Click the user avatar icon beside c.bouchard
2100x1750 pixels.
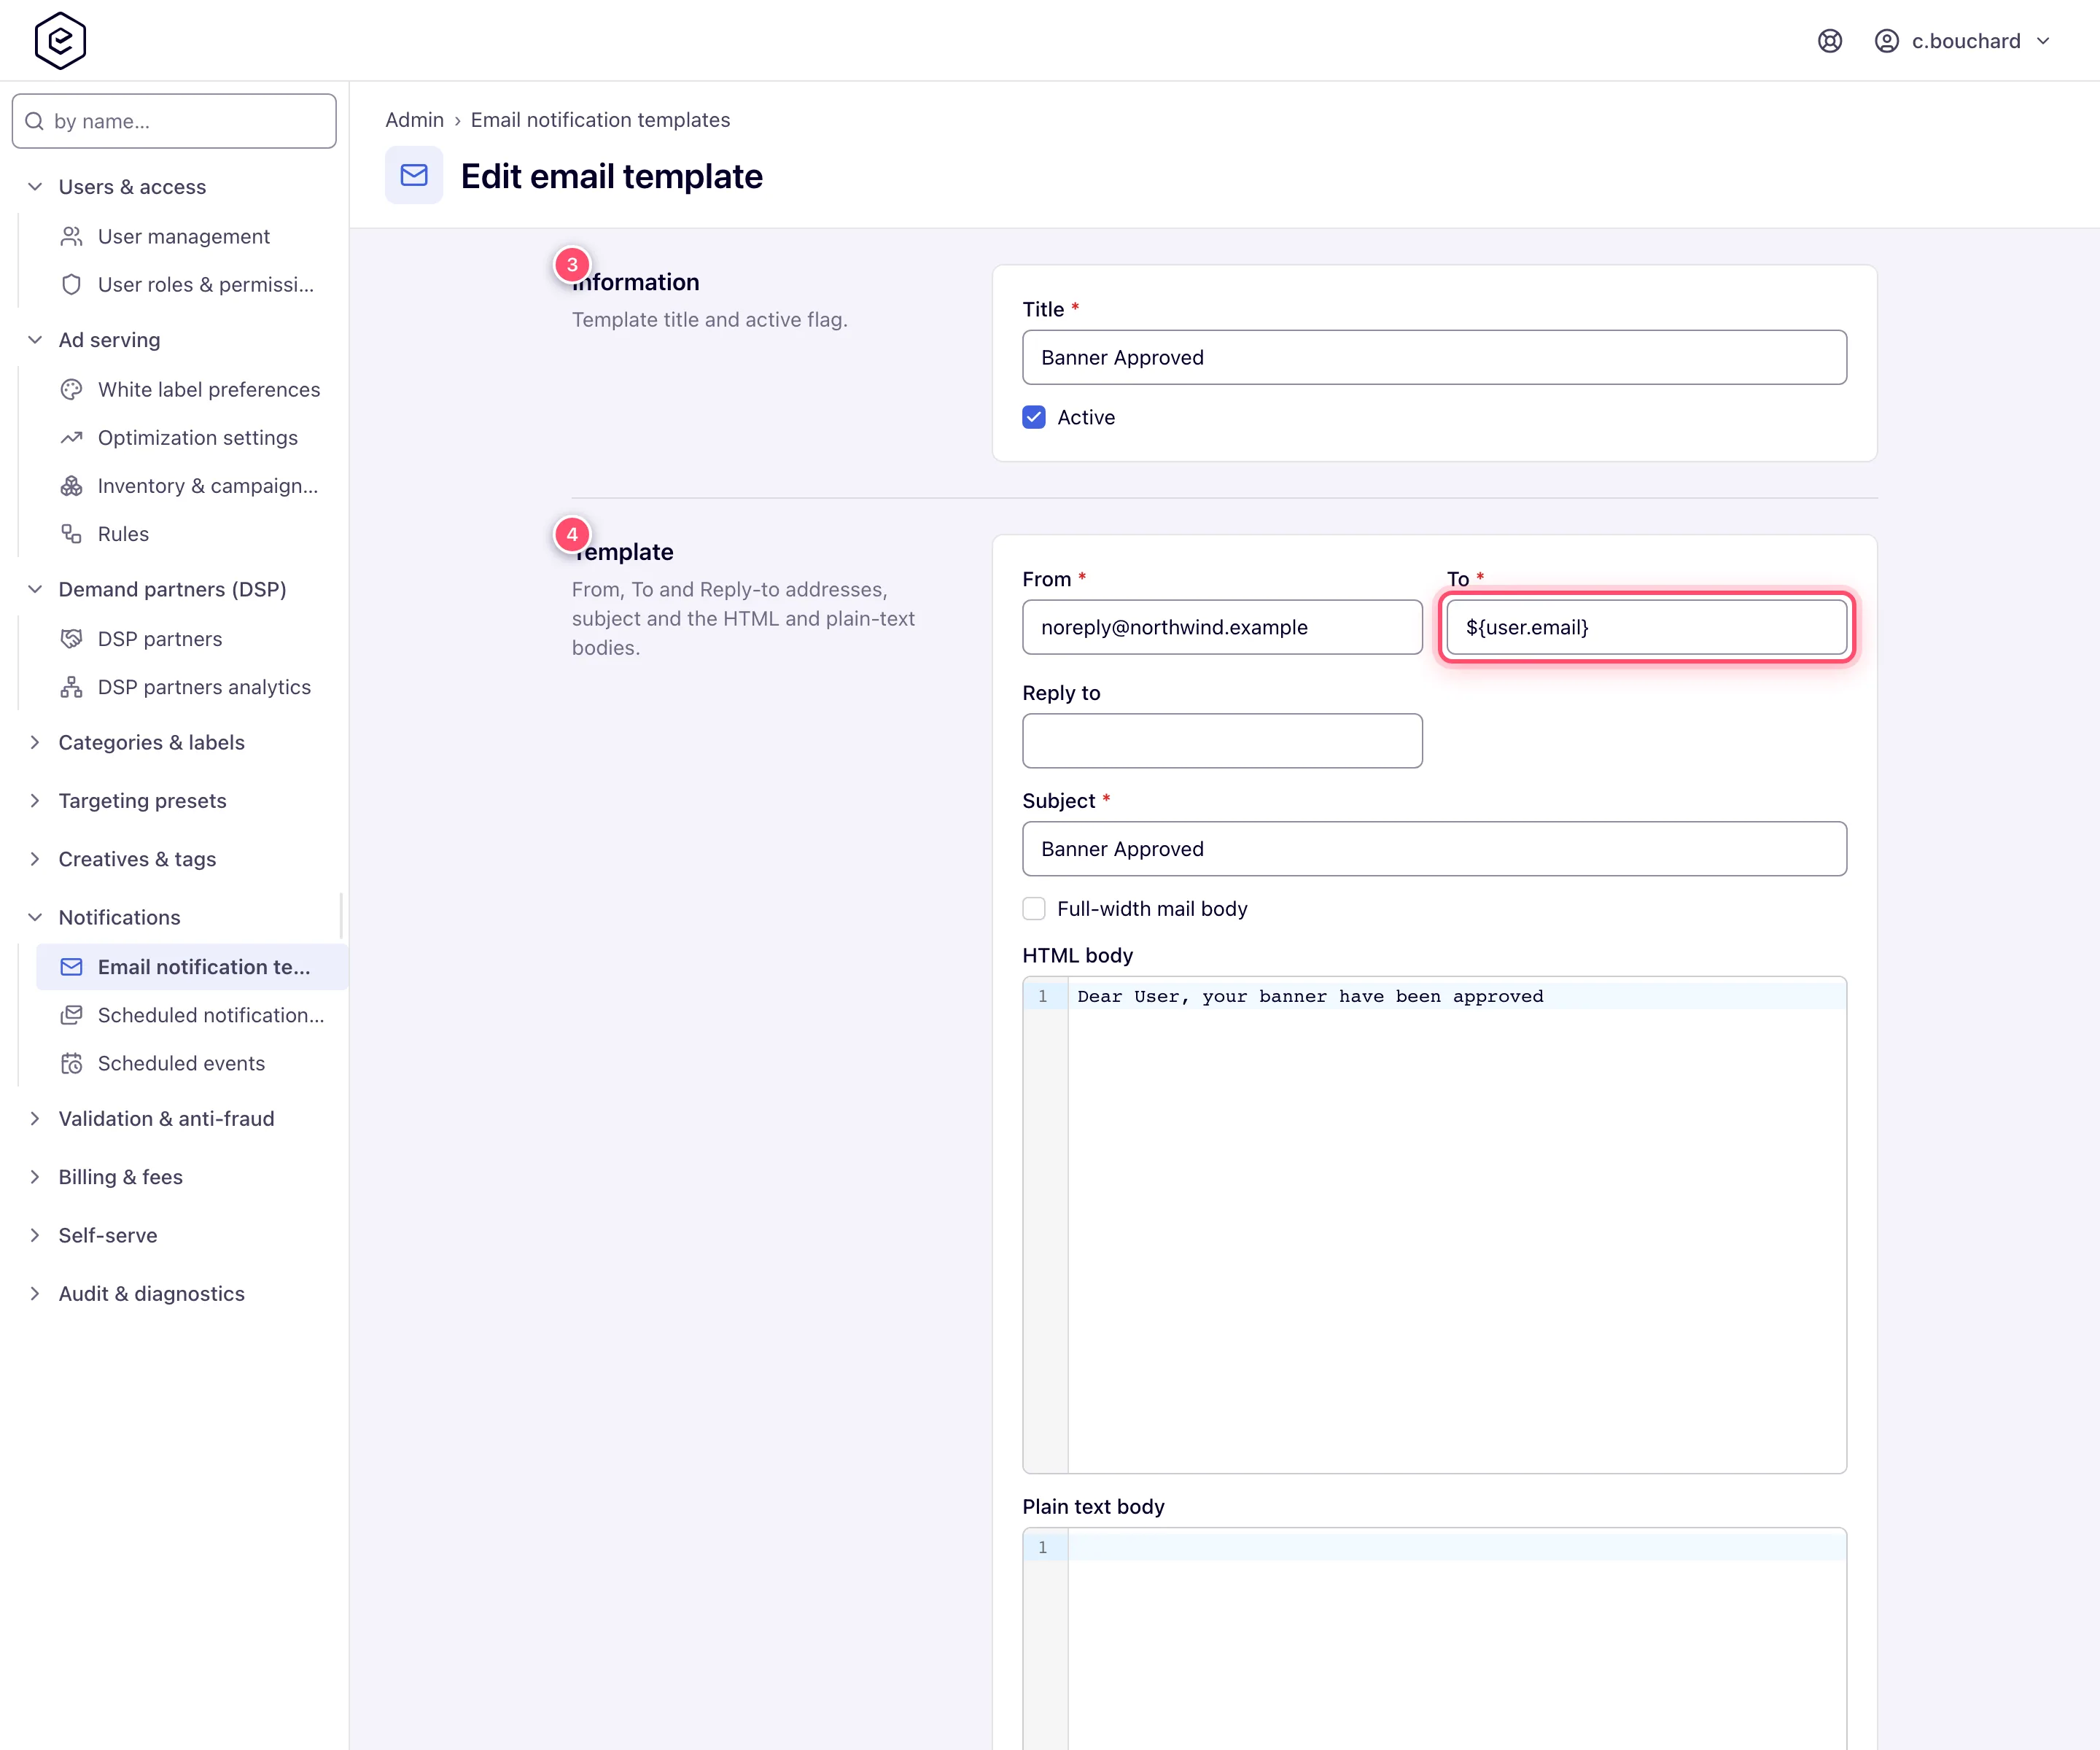coord(1887,41)
